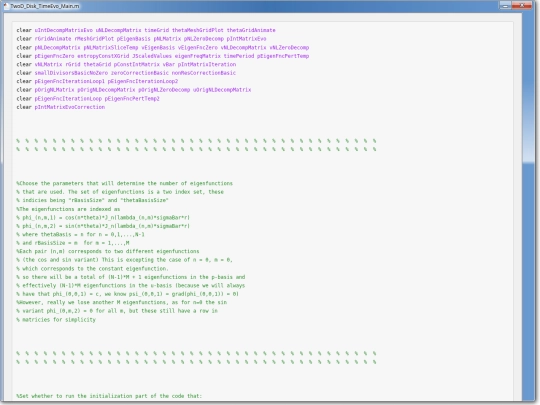Image resolution: width=540 pixels, height=405 pixels.
Task: Click on pEigenFncIterationLoop1
Action: tap(70, 82)
